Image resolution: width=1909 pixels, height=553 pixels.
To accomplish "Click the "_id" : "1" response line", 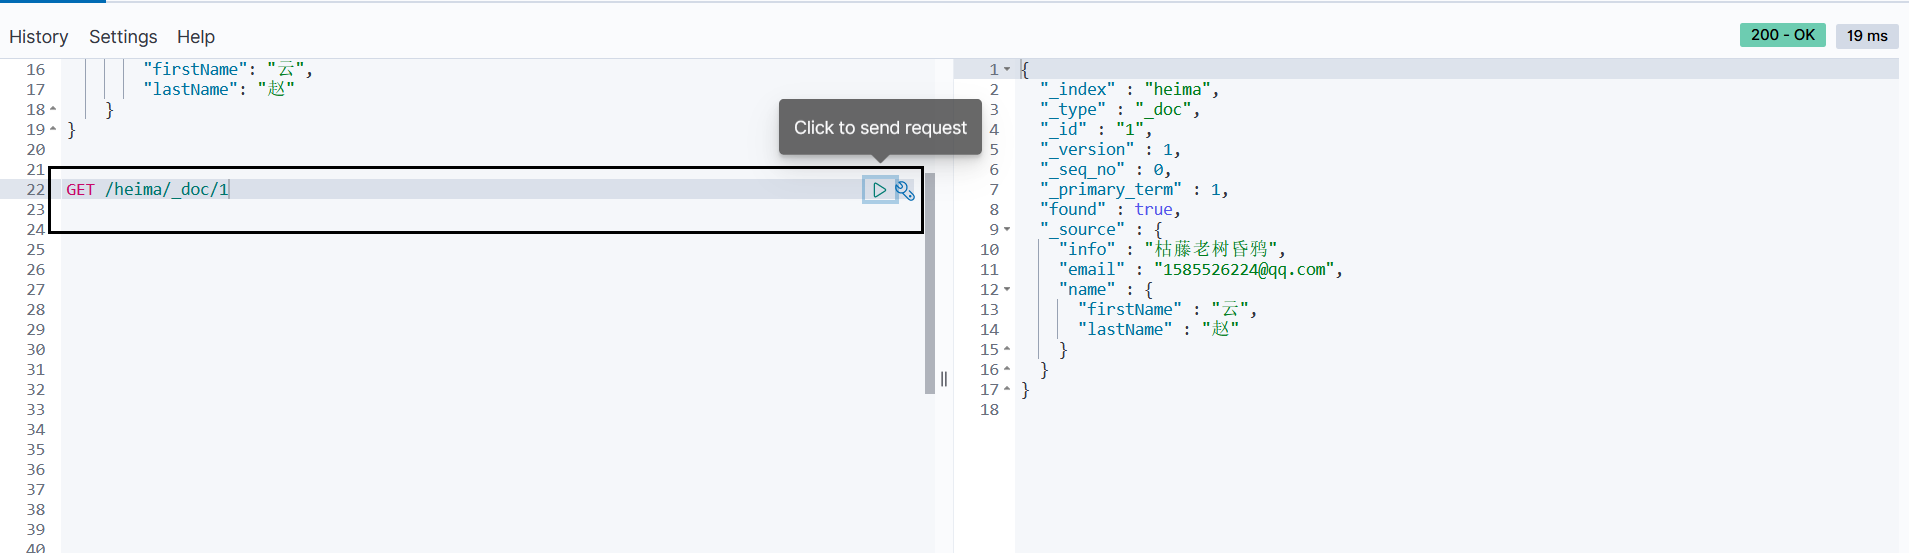I will 1095,129.
